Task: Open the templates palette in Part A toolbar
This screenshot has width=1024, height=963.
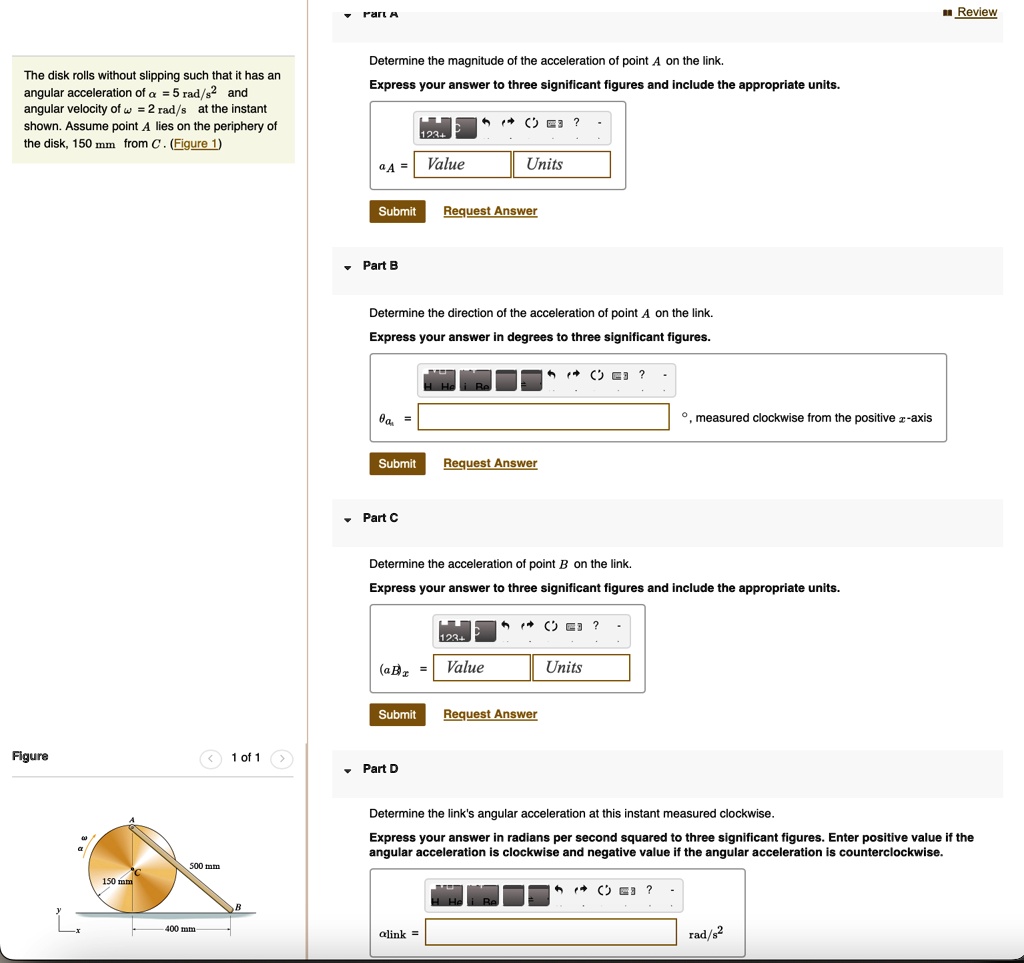Action: point(435,128)
